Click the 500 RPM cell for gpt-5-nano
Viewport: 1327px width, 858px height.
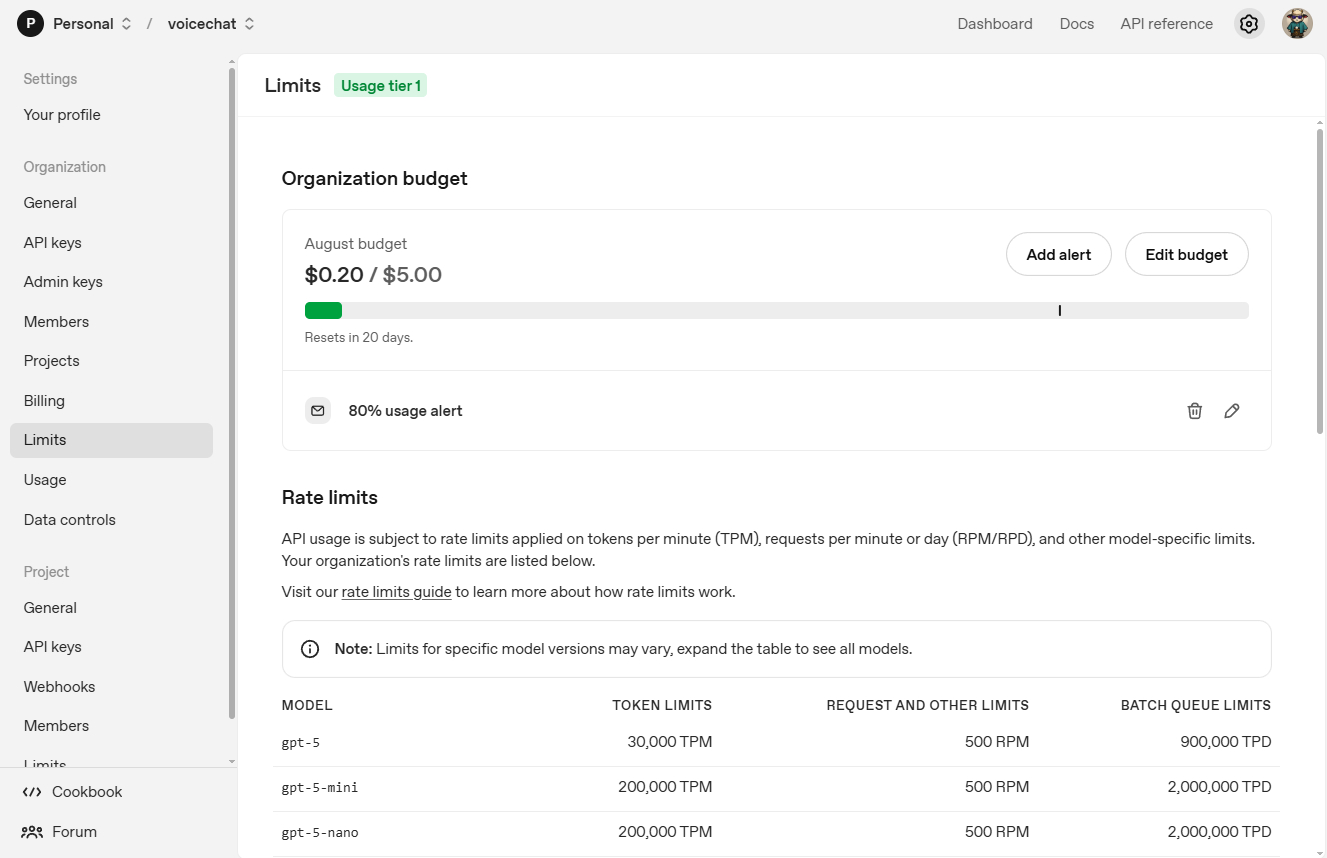point(997,832)
